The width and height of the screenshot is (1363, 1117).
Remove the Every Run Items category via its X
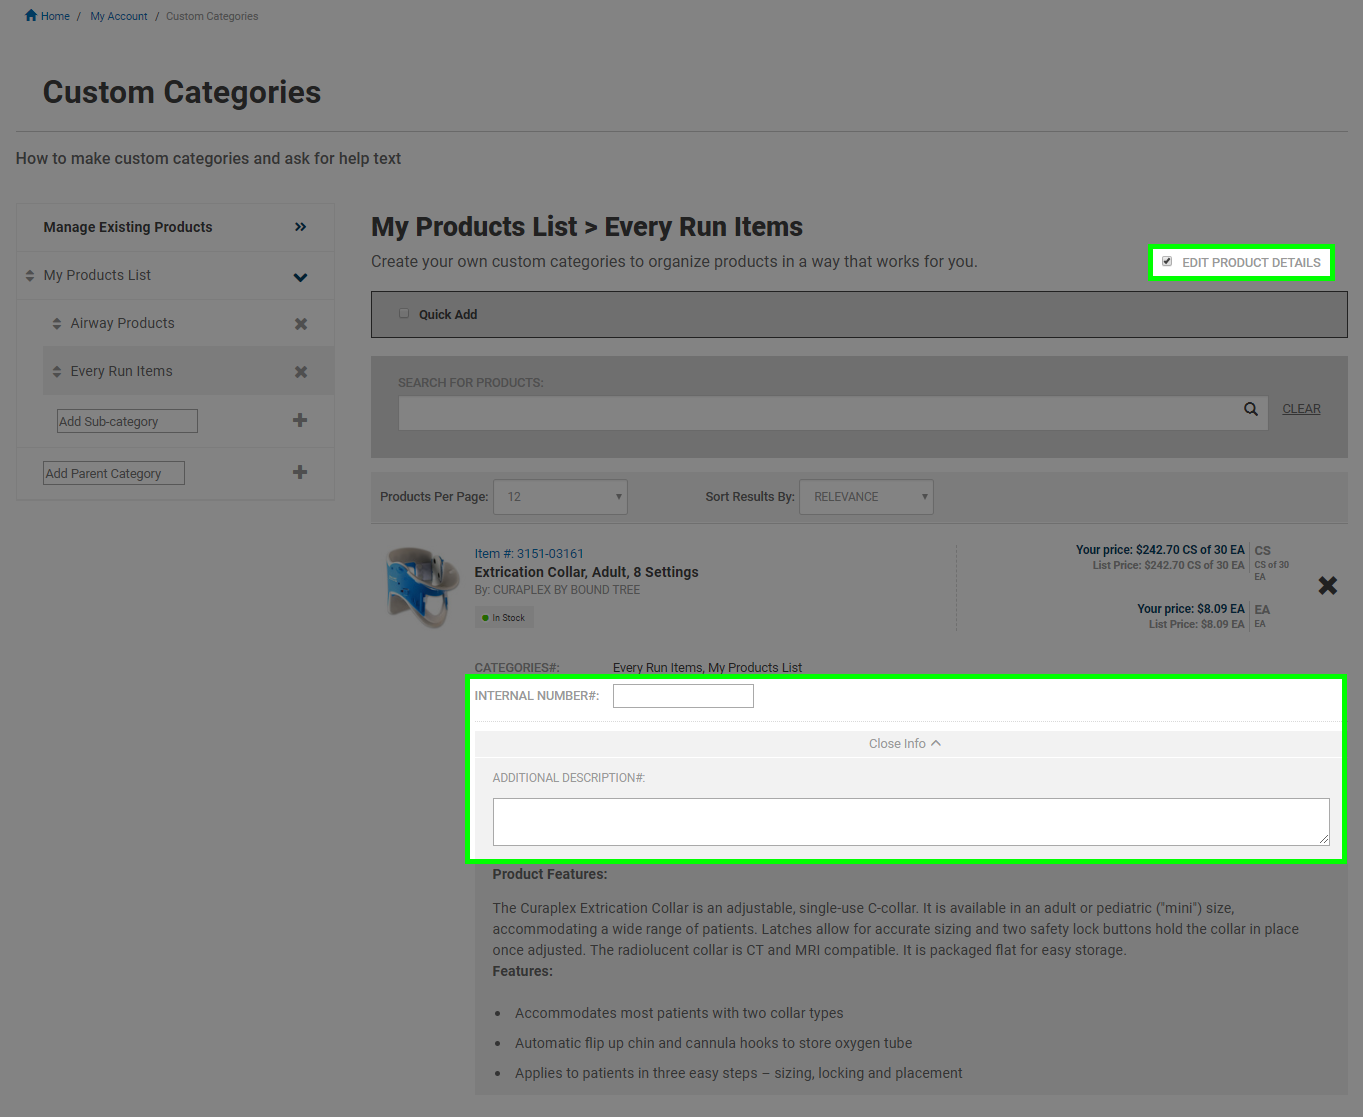(300, 371)
